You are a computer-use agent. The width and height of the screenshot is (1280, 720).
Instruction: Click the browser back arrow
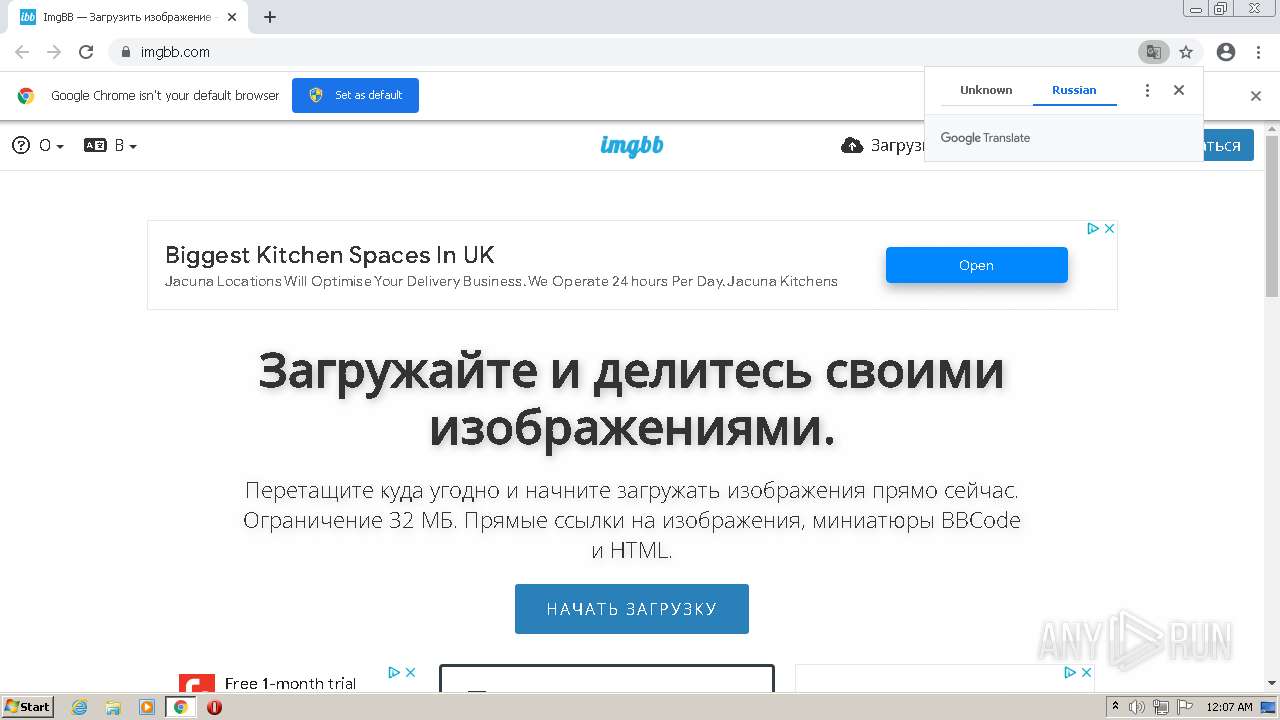(22, 52)
